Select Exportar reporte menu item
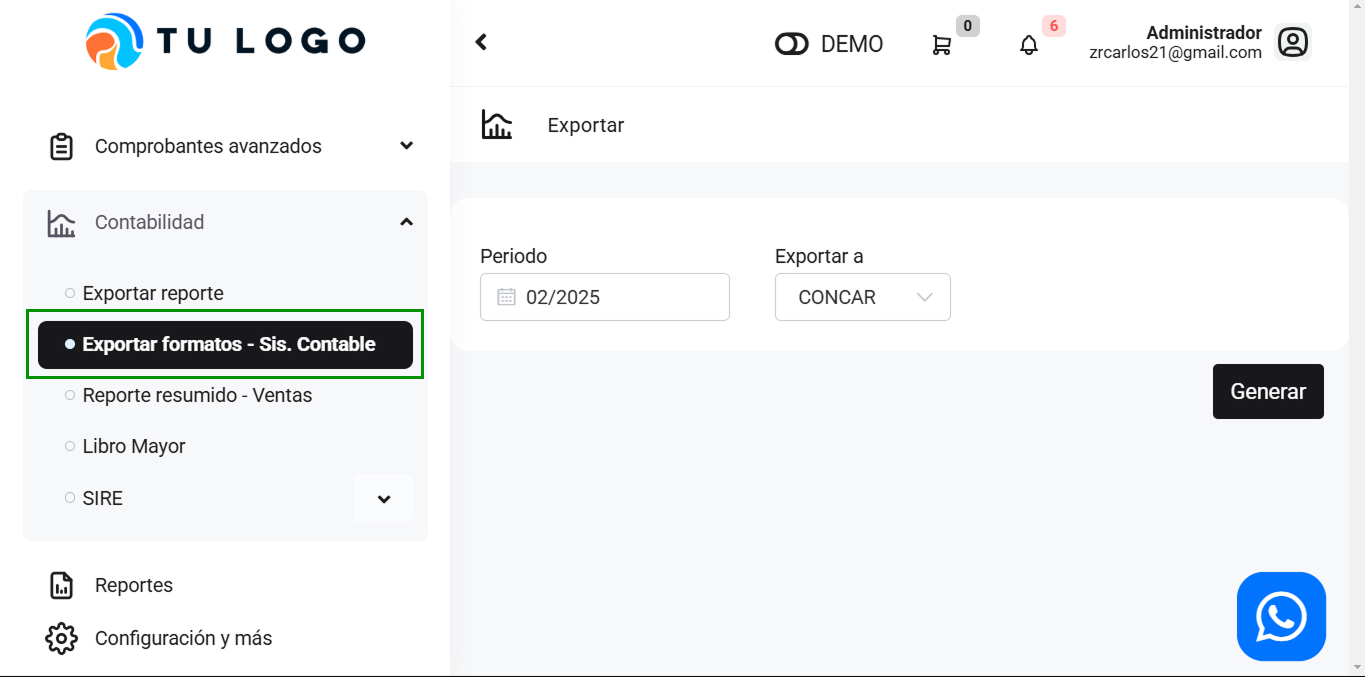This screenshot has width=1365, height=677. 153,293
